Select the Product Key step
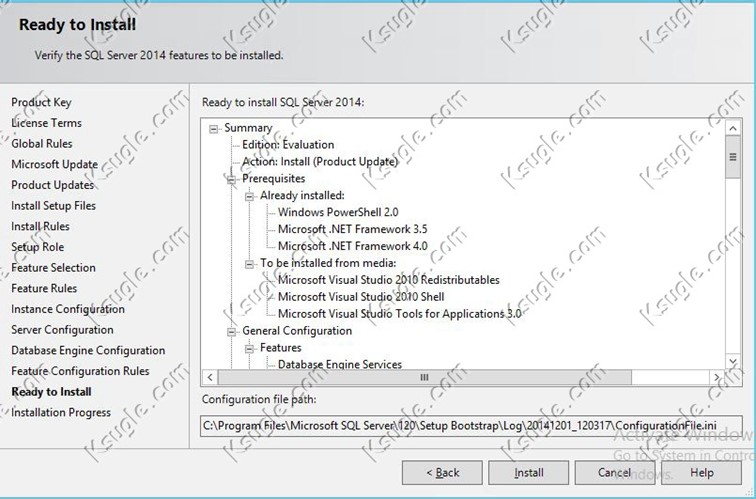 click(41, 102)
